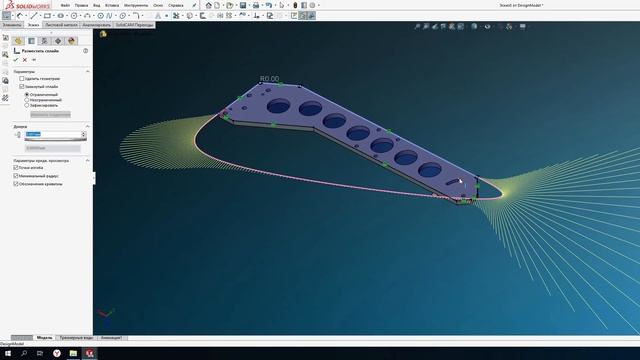Open dropdown arrow next to Save icon
640x360 pixels.
point(249,5)
